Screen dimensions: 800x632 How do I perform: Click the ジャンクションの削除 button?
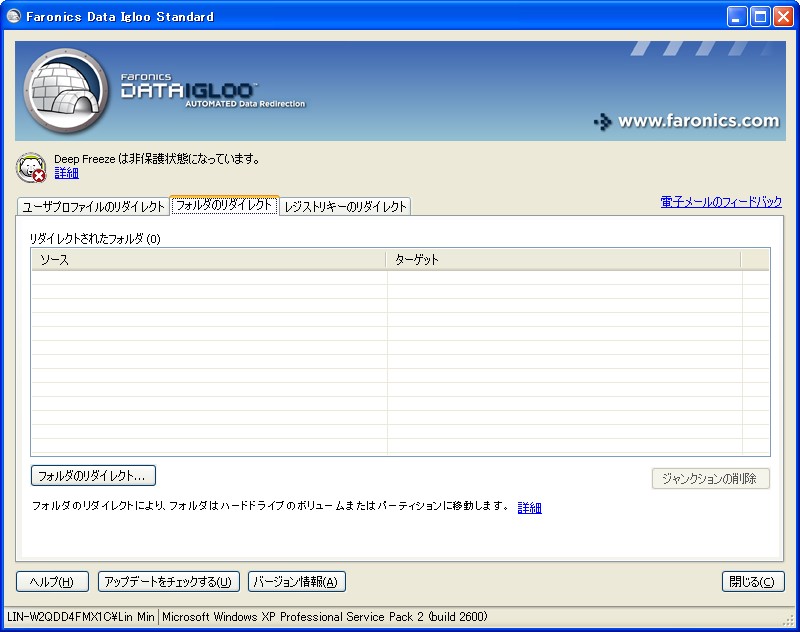click(710, 479)
